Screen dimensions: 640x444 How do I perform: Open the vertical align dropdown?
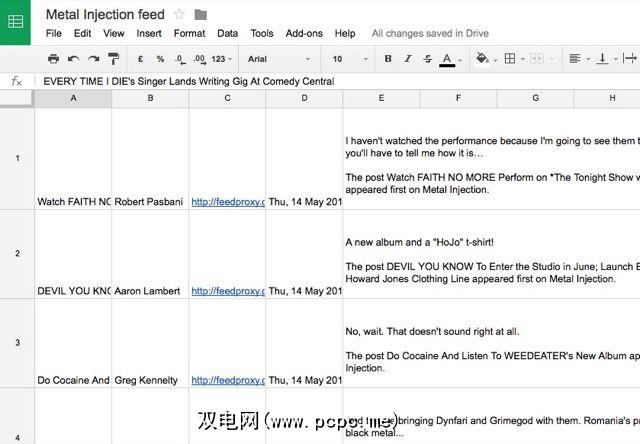(607, 59)
